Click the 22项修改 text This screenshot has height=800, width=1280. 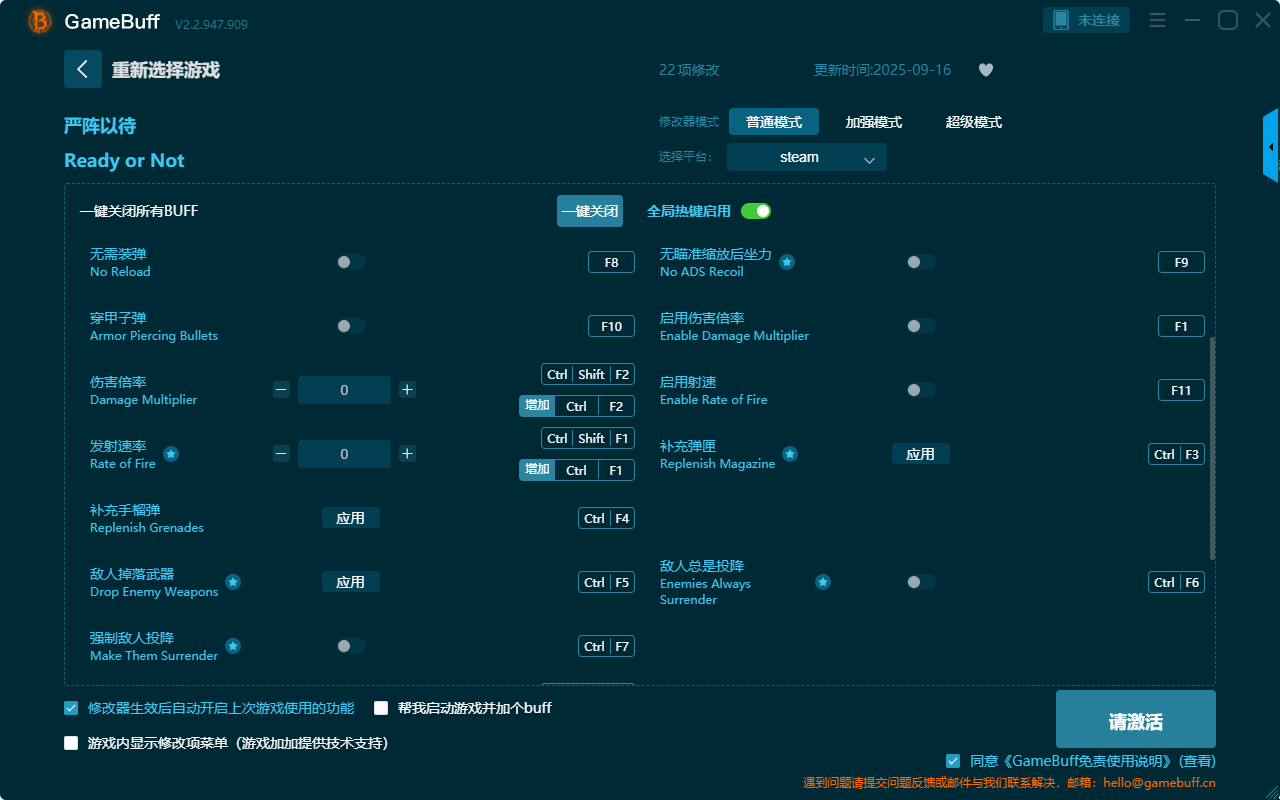point(689,70)
